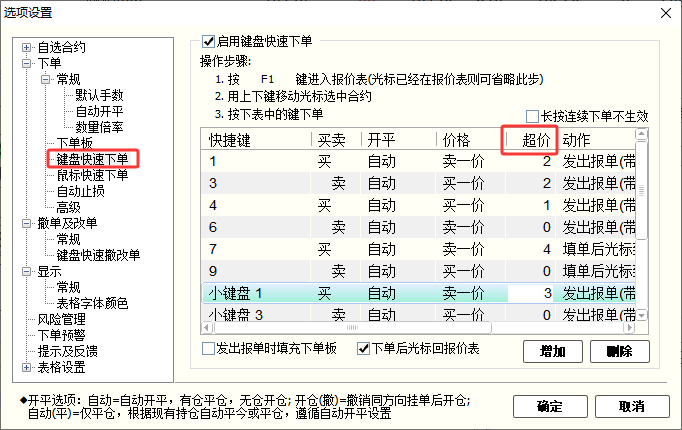Select 键盘快速撤改单 in the tree
Viewport: 682px width, 430px height.
[x=98, y=255]
